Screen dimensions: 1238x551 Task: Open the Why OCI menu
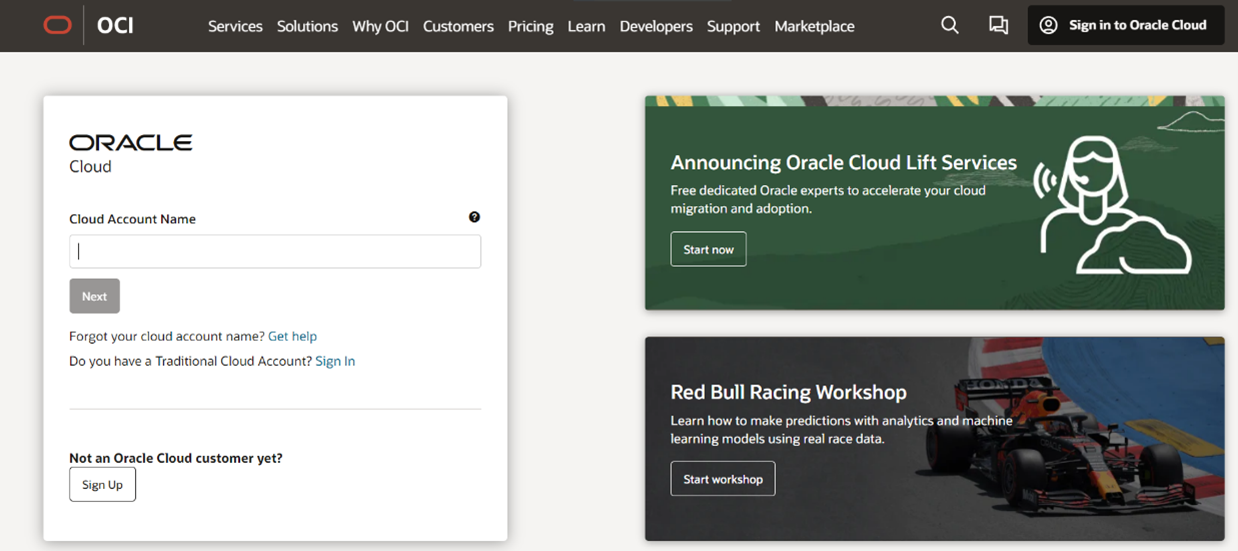[x=380, y=26]
